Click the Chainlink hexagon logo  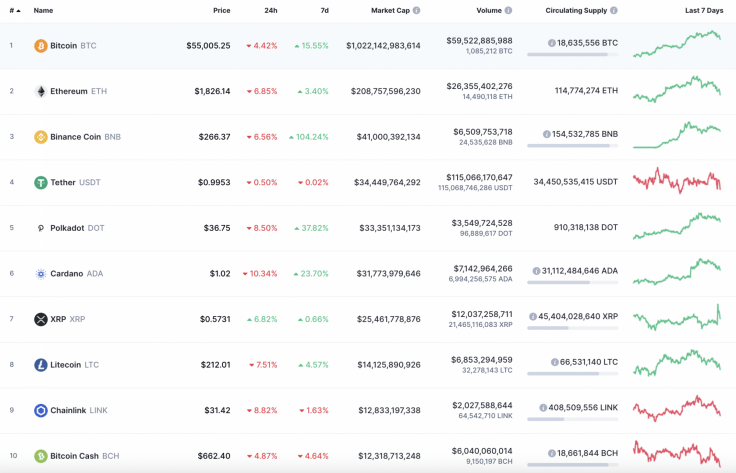point(41,410)
